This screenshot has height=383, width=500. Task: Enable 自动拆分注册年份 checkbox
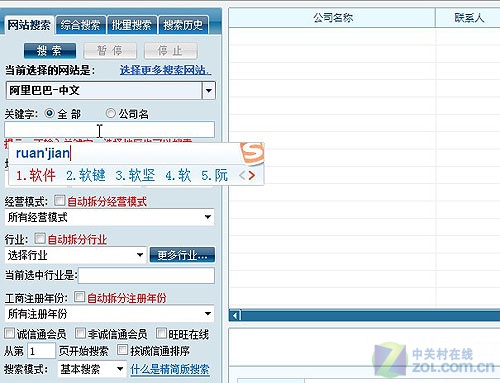pyautogui.click(x=79, y=297)
